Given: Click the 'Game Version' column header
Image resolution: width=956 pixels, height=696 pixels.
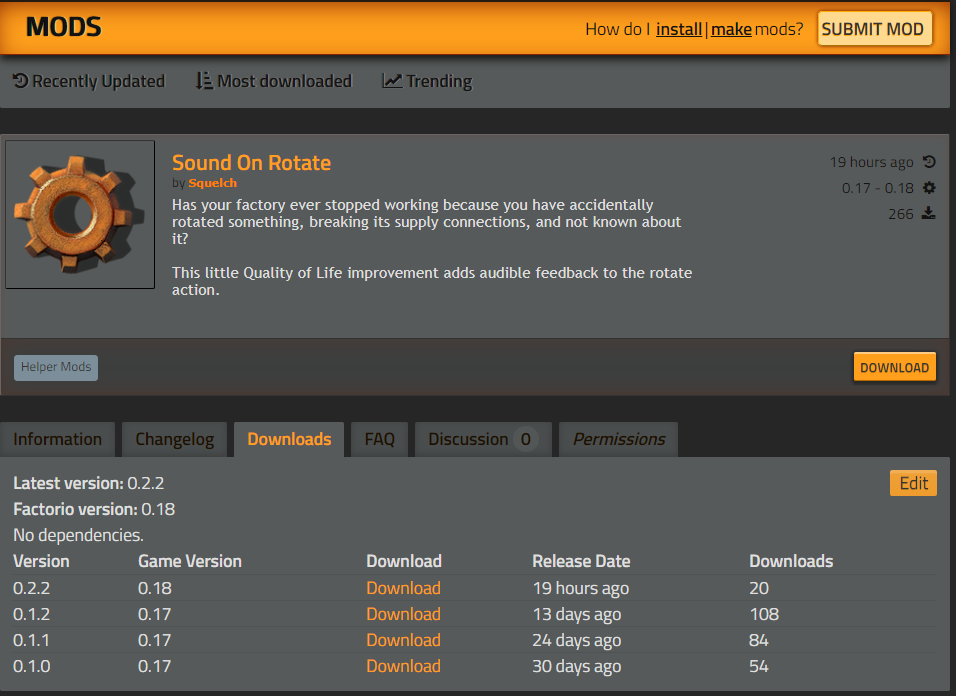Looking at the screenshot, I should tap(190, 561).
